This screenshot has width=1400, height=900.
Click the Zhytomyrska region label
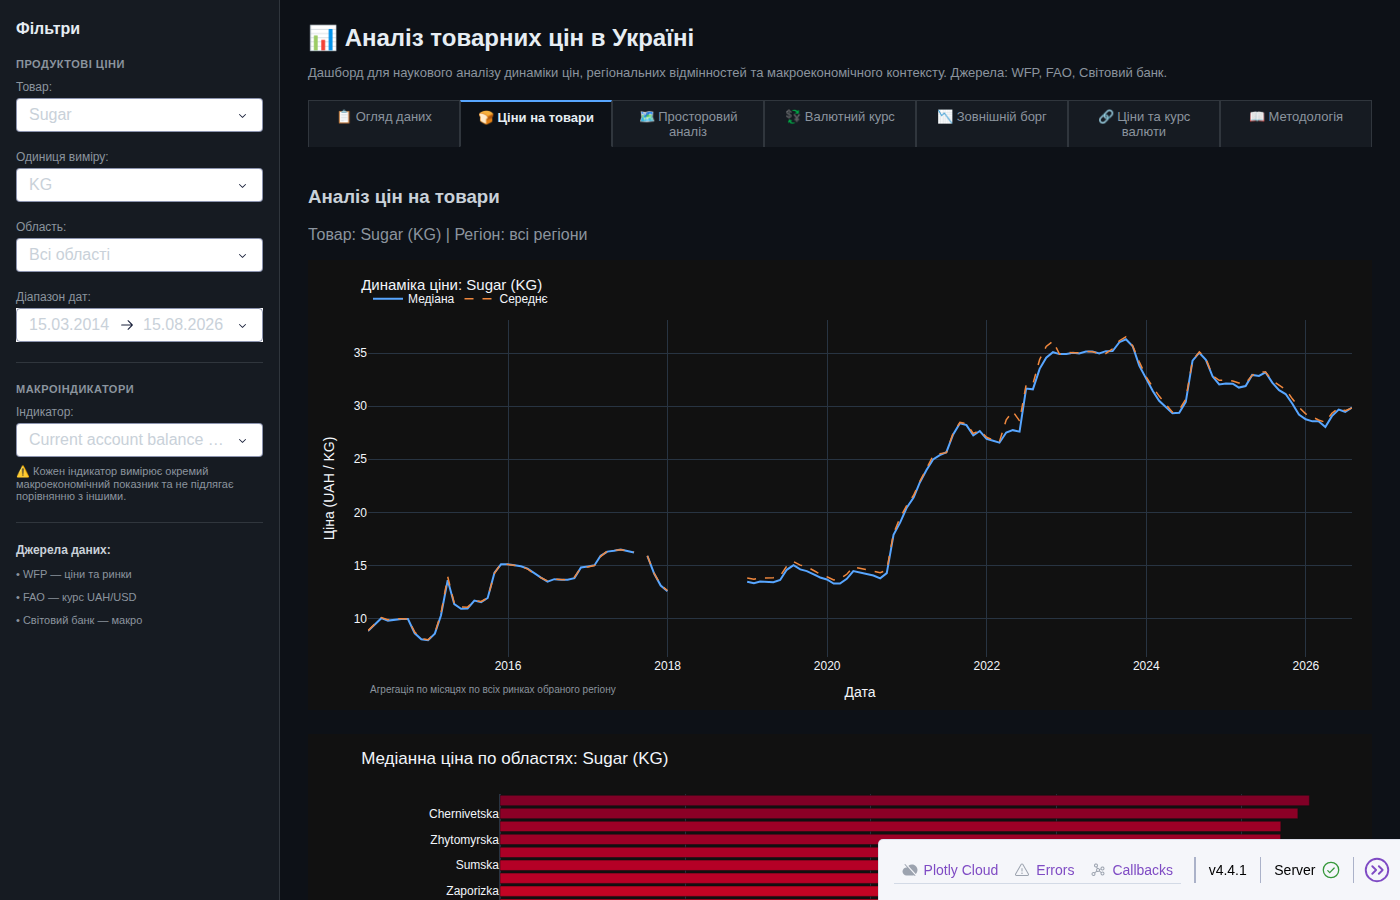[464, 840]
